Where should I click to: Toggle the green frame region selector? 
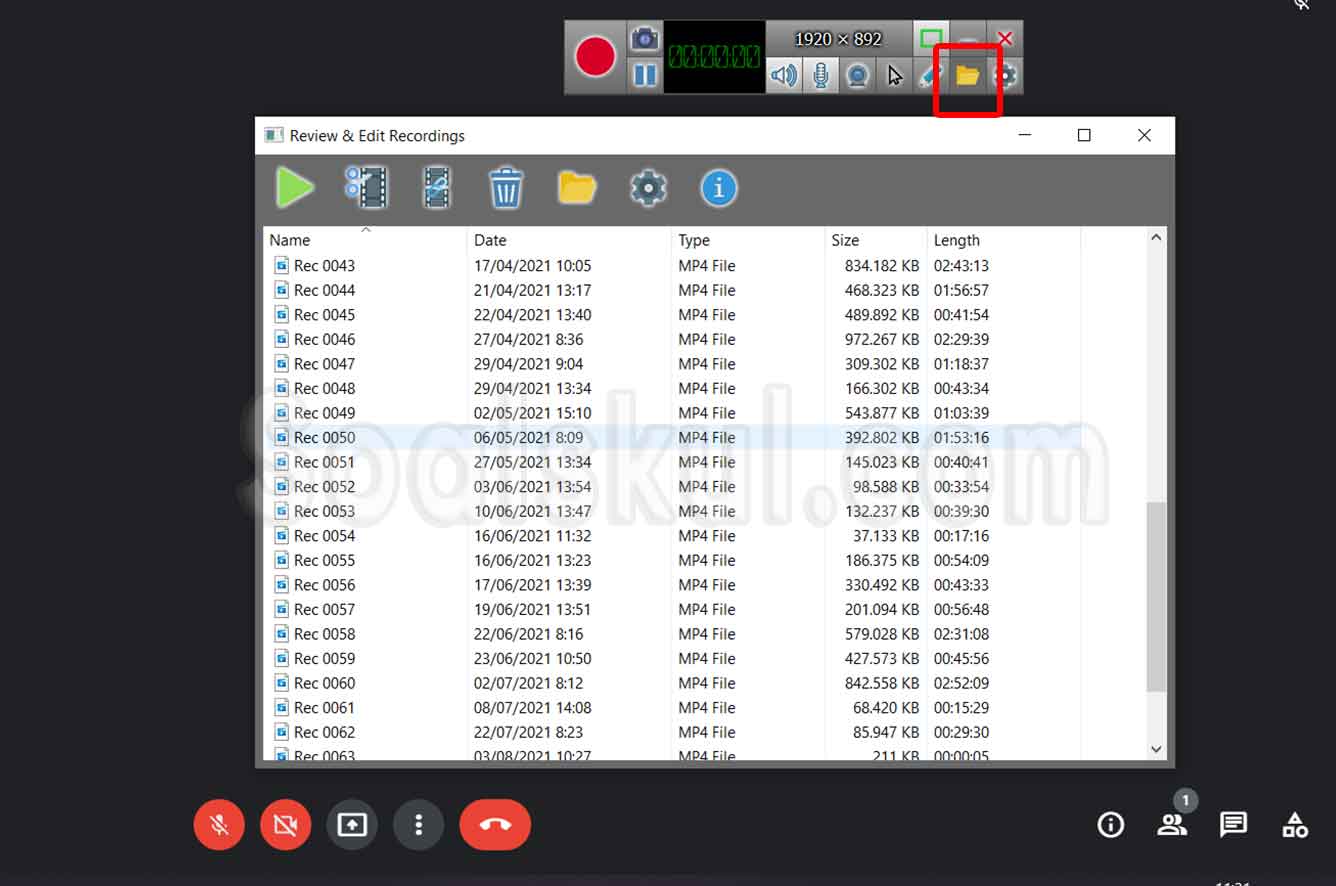click(932, 38)
